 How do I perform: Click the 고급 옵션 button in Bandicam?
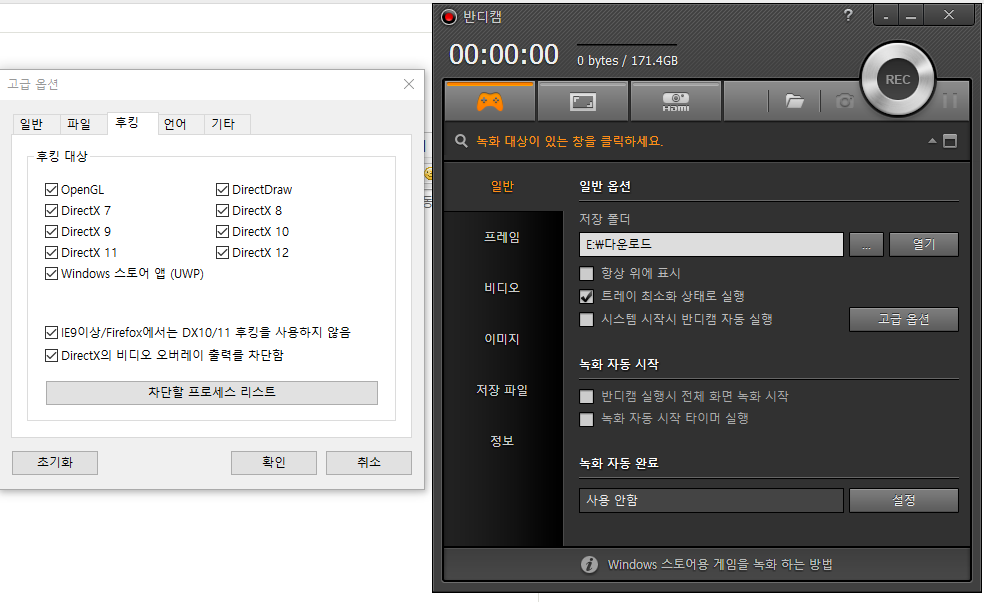tap(904, 319)
